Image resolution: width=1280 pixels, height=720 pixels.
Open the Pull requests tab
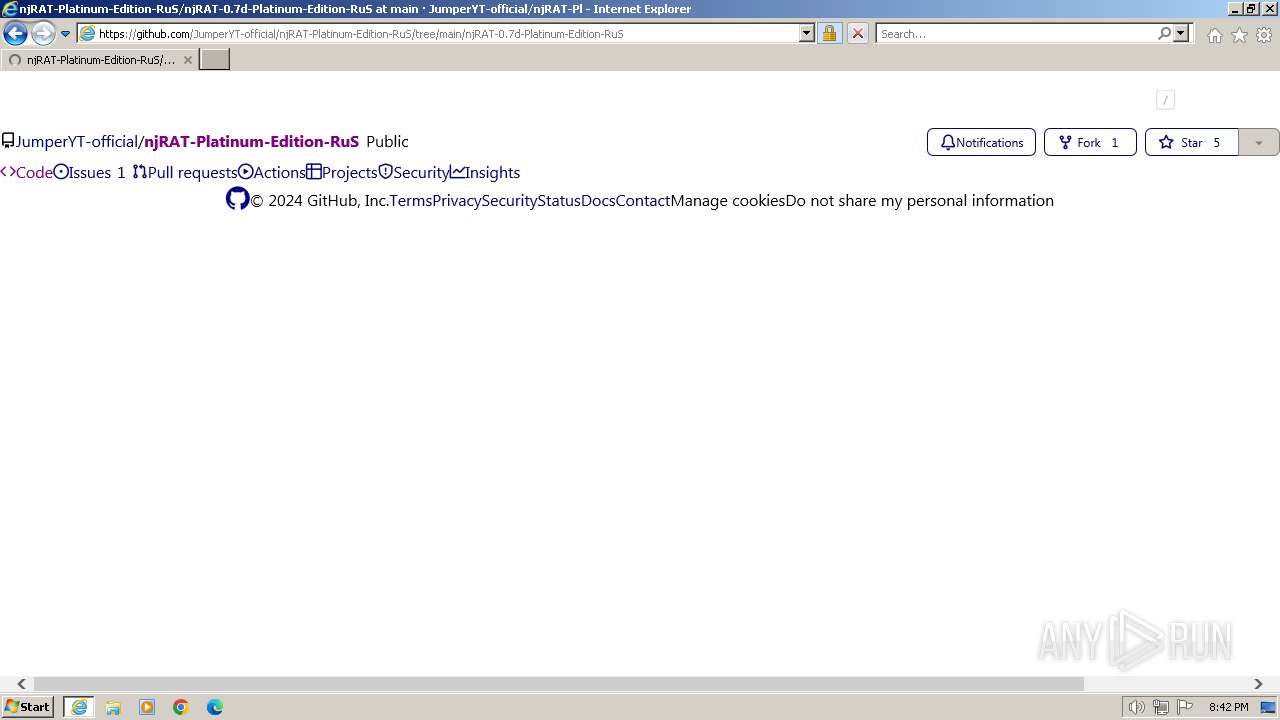(x=185, y=172)
